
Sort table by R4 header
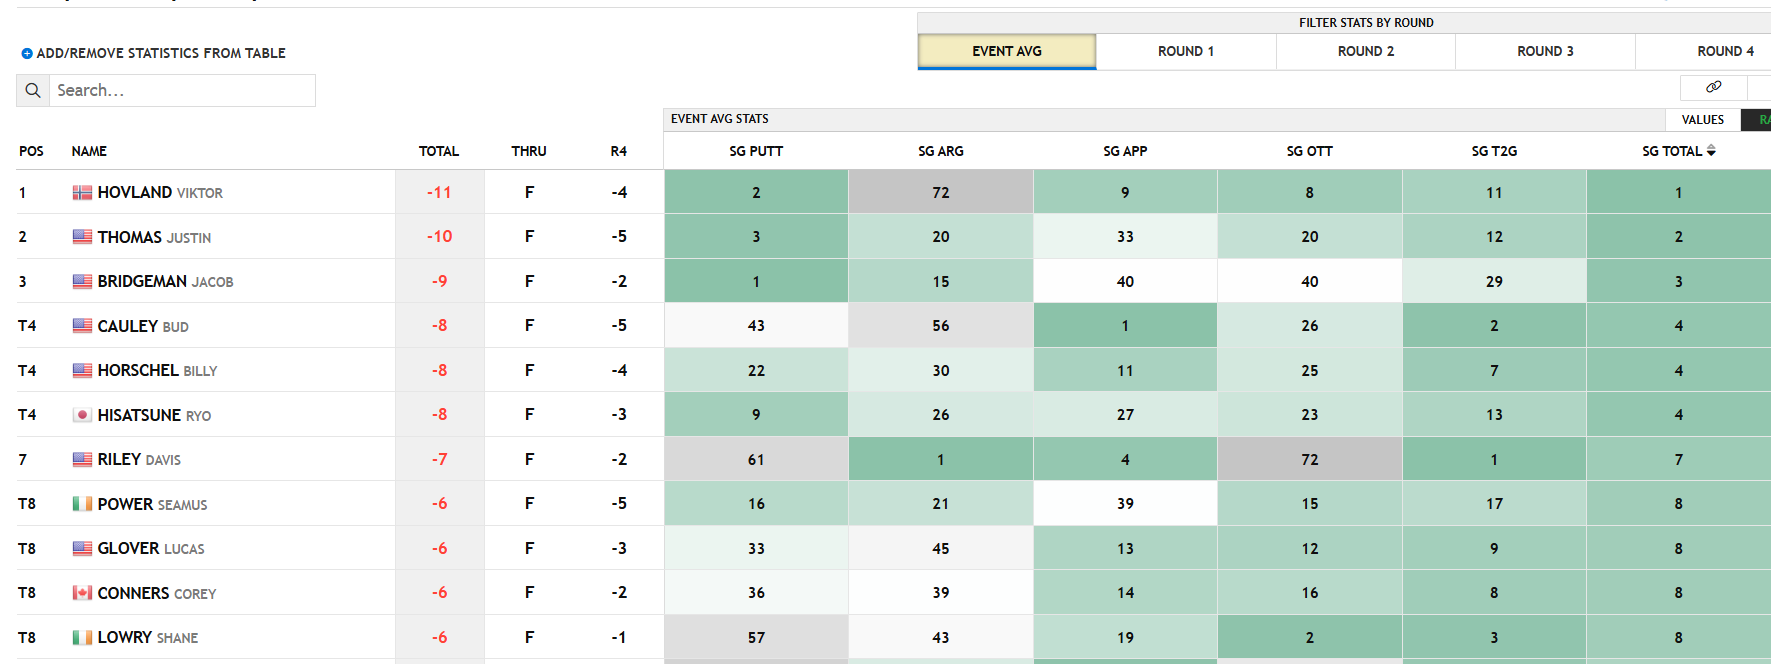(619, 151)
